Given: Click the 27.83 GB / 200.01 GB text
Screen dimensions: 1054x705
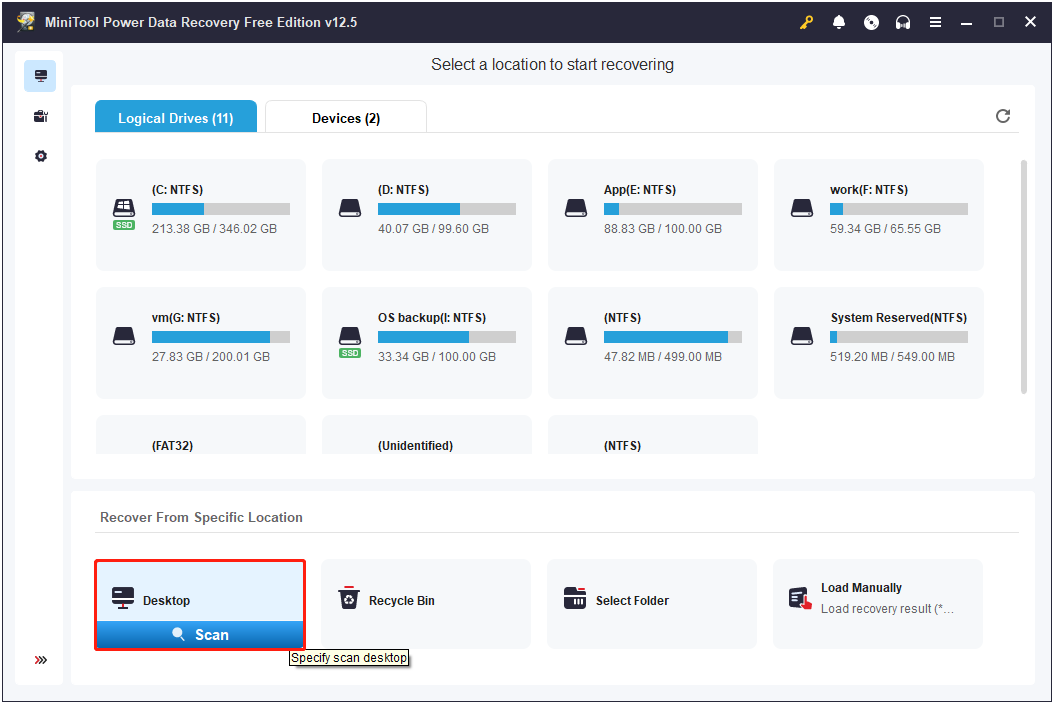Looking at the screenshot, I should tap(210, 356).
